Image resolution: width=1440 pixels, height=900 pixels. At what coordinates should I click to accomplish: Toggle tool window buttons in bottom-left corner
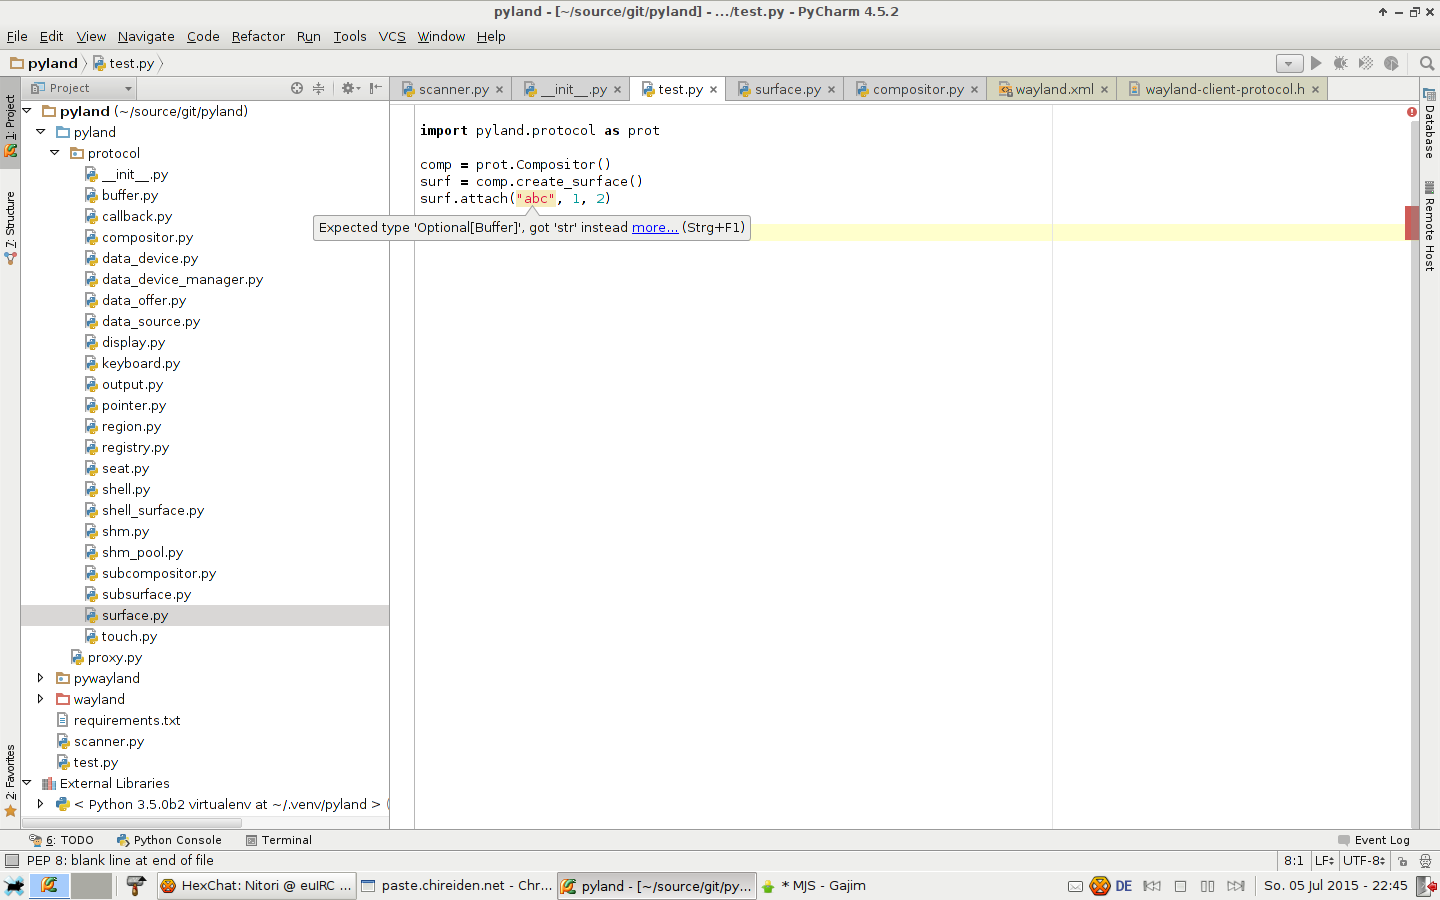pyautogui.click(x=11, y=861)
